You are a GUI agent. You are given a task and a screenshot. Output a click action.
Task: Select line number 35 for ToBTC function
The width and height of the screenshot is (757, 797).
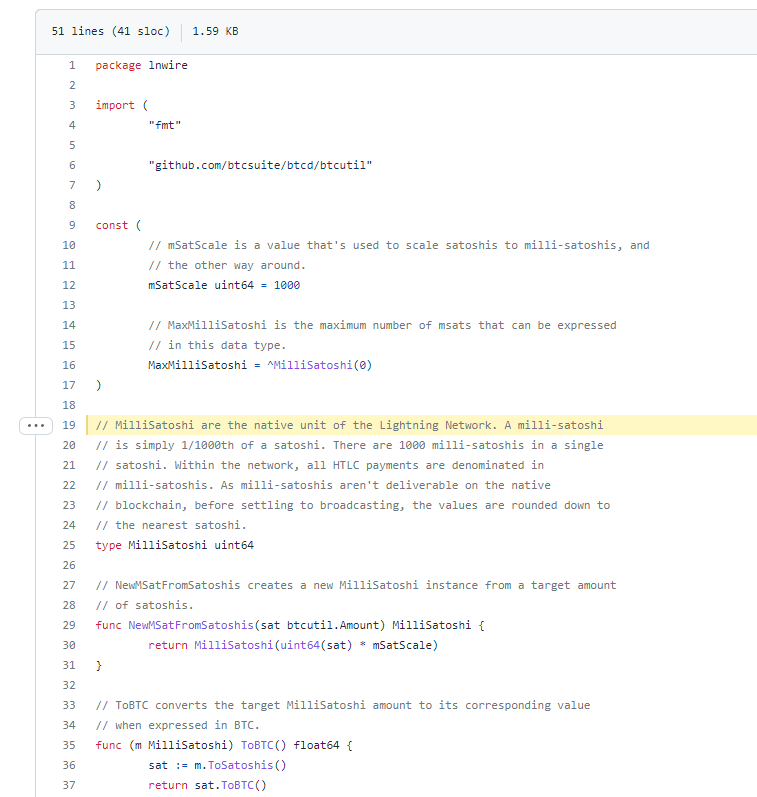(x=69, y=745)
